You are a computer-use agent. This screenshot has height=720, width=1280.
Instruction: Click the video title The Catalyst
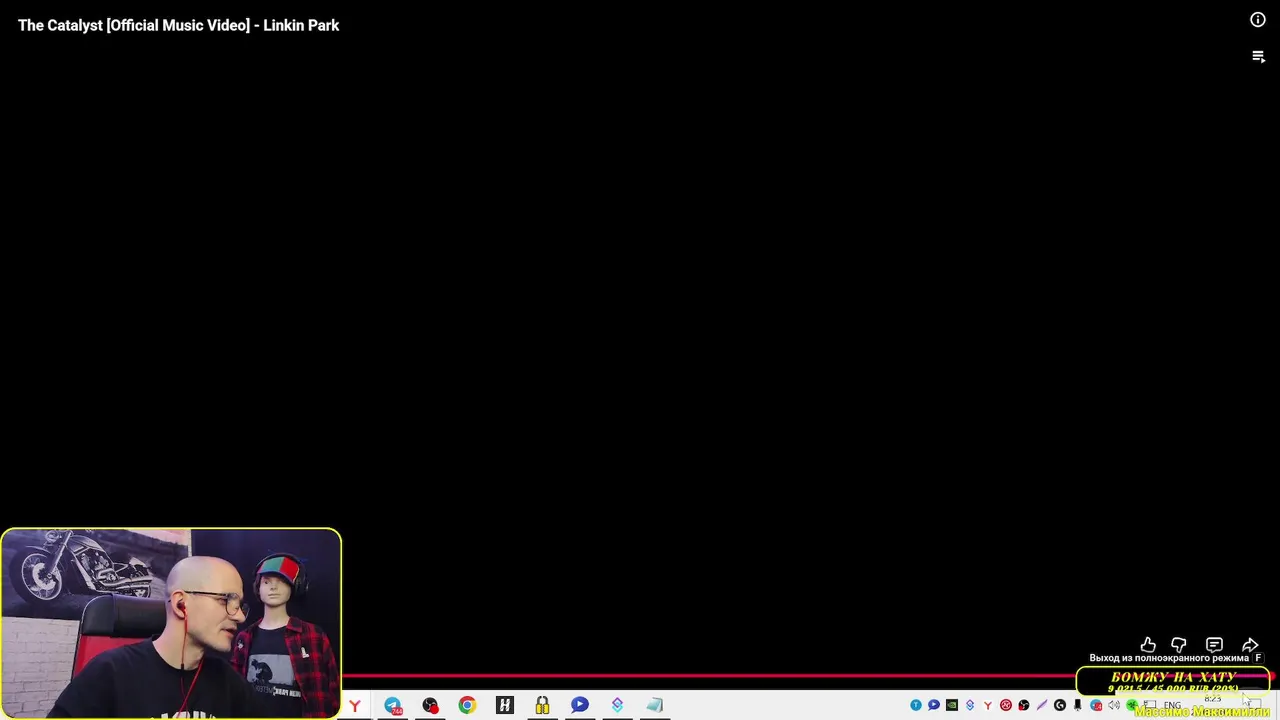(x=178, y=25)
